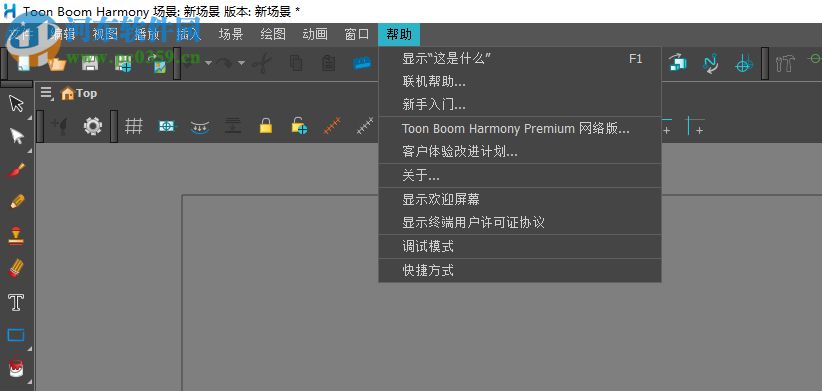Toggle the safe area crosshair icon
The width and height of the screenshot is (822, 391).
click(x=167, y=126)
